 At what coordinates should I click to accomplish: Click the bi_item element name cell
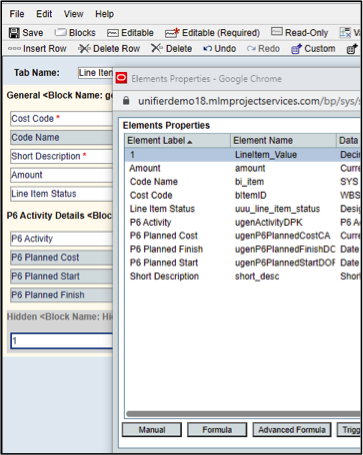click(x=249, y=182)
